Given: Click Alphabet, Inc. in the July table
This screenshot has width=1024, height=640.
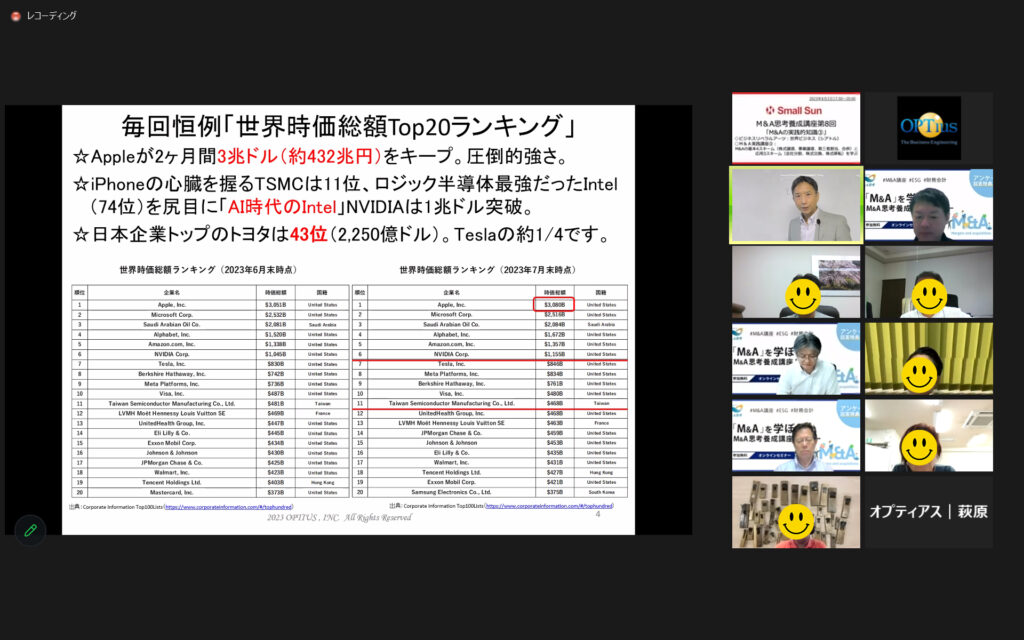Looking at the screenshot, I should pyautogui.click(x=451, y=334).
